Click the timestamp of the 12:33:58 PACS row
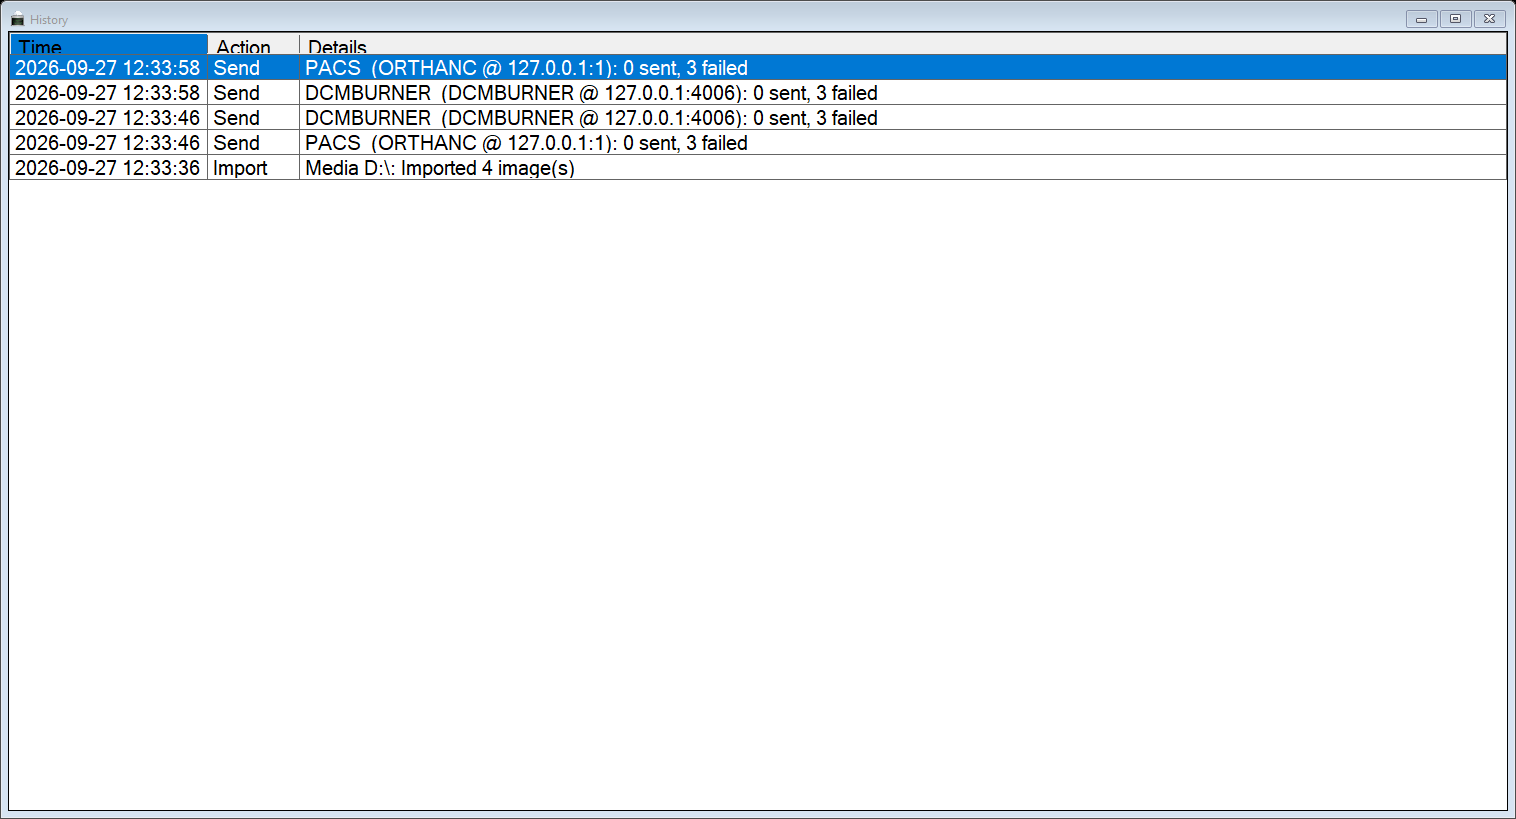 coord(108,68)
